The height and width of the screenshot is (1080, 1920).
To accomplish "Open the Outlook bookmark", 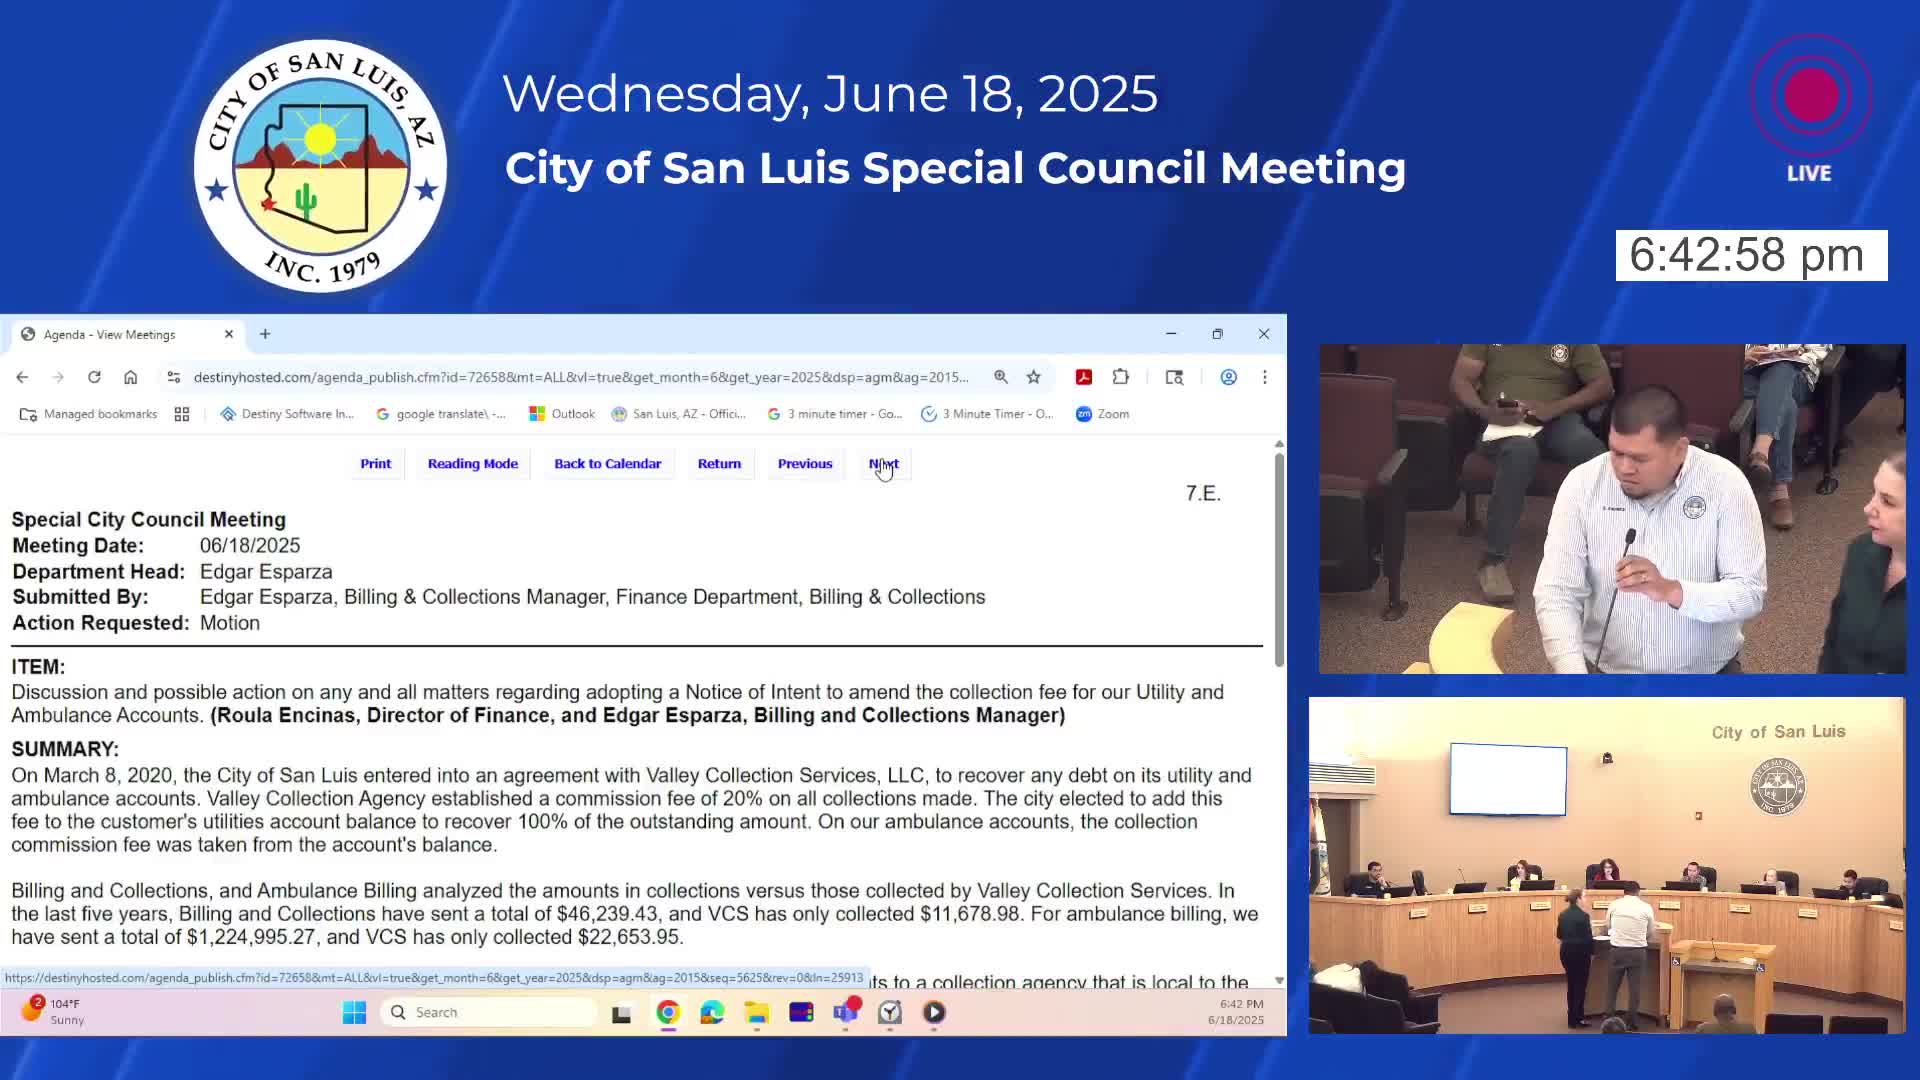I will point(562,414).
